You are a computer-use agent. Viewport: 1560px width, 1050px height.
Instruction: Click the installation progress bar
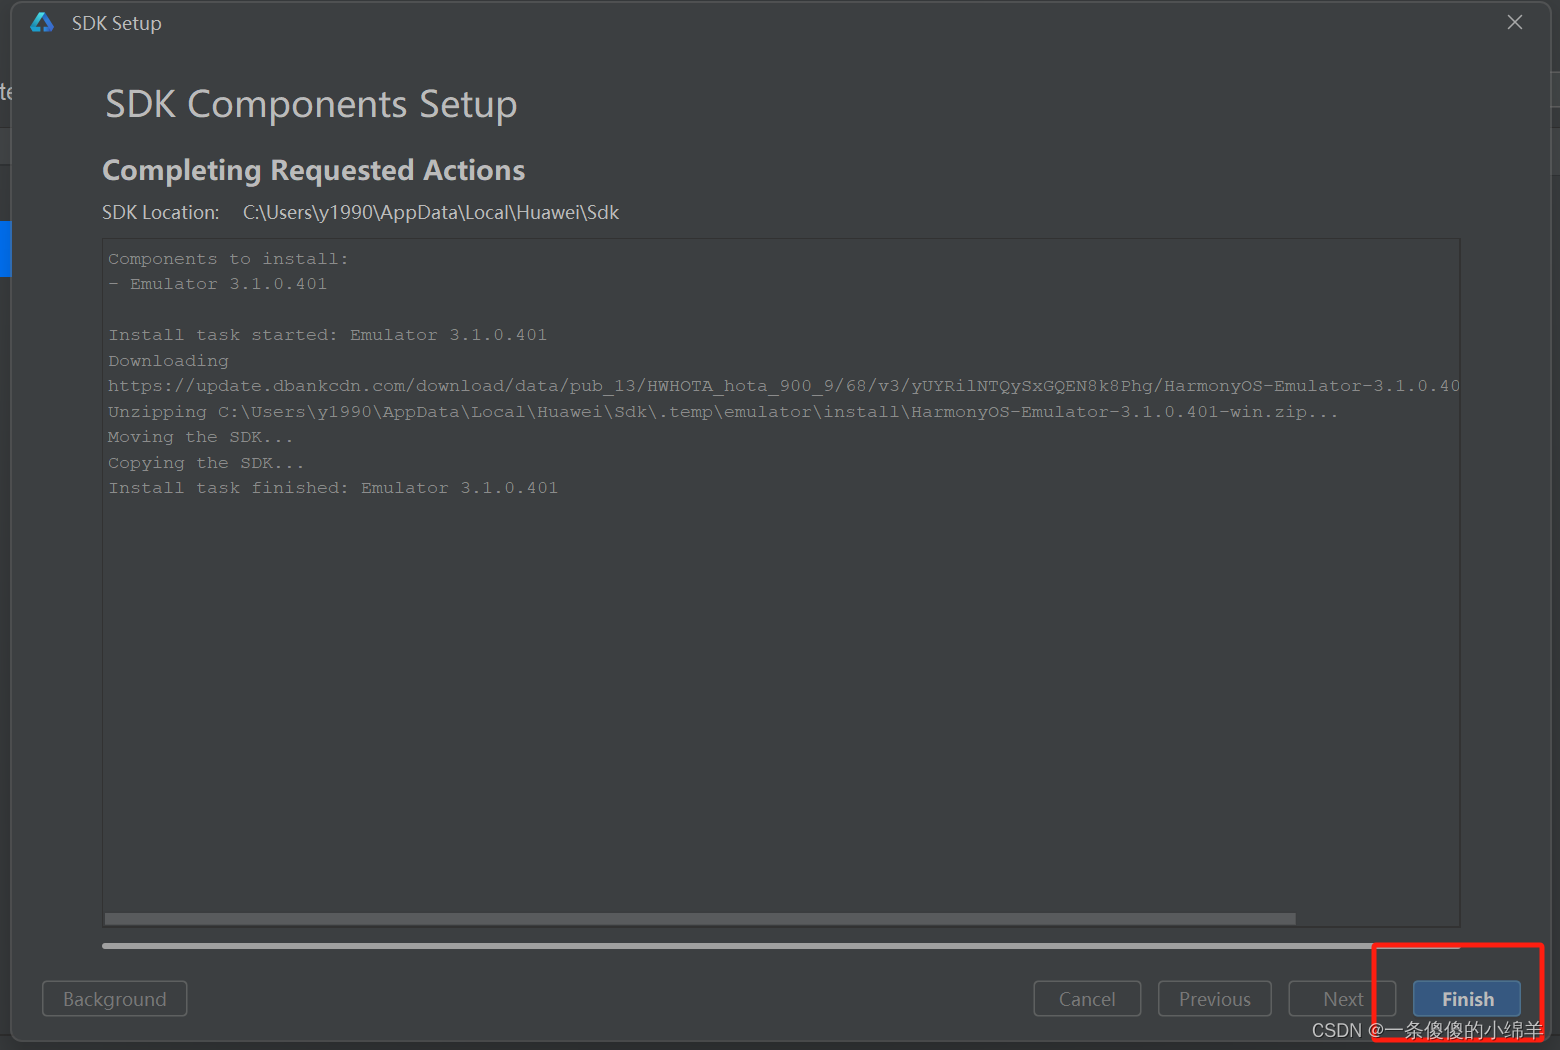point(781,945)
